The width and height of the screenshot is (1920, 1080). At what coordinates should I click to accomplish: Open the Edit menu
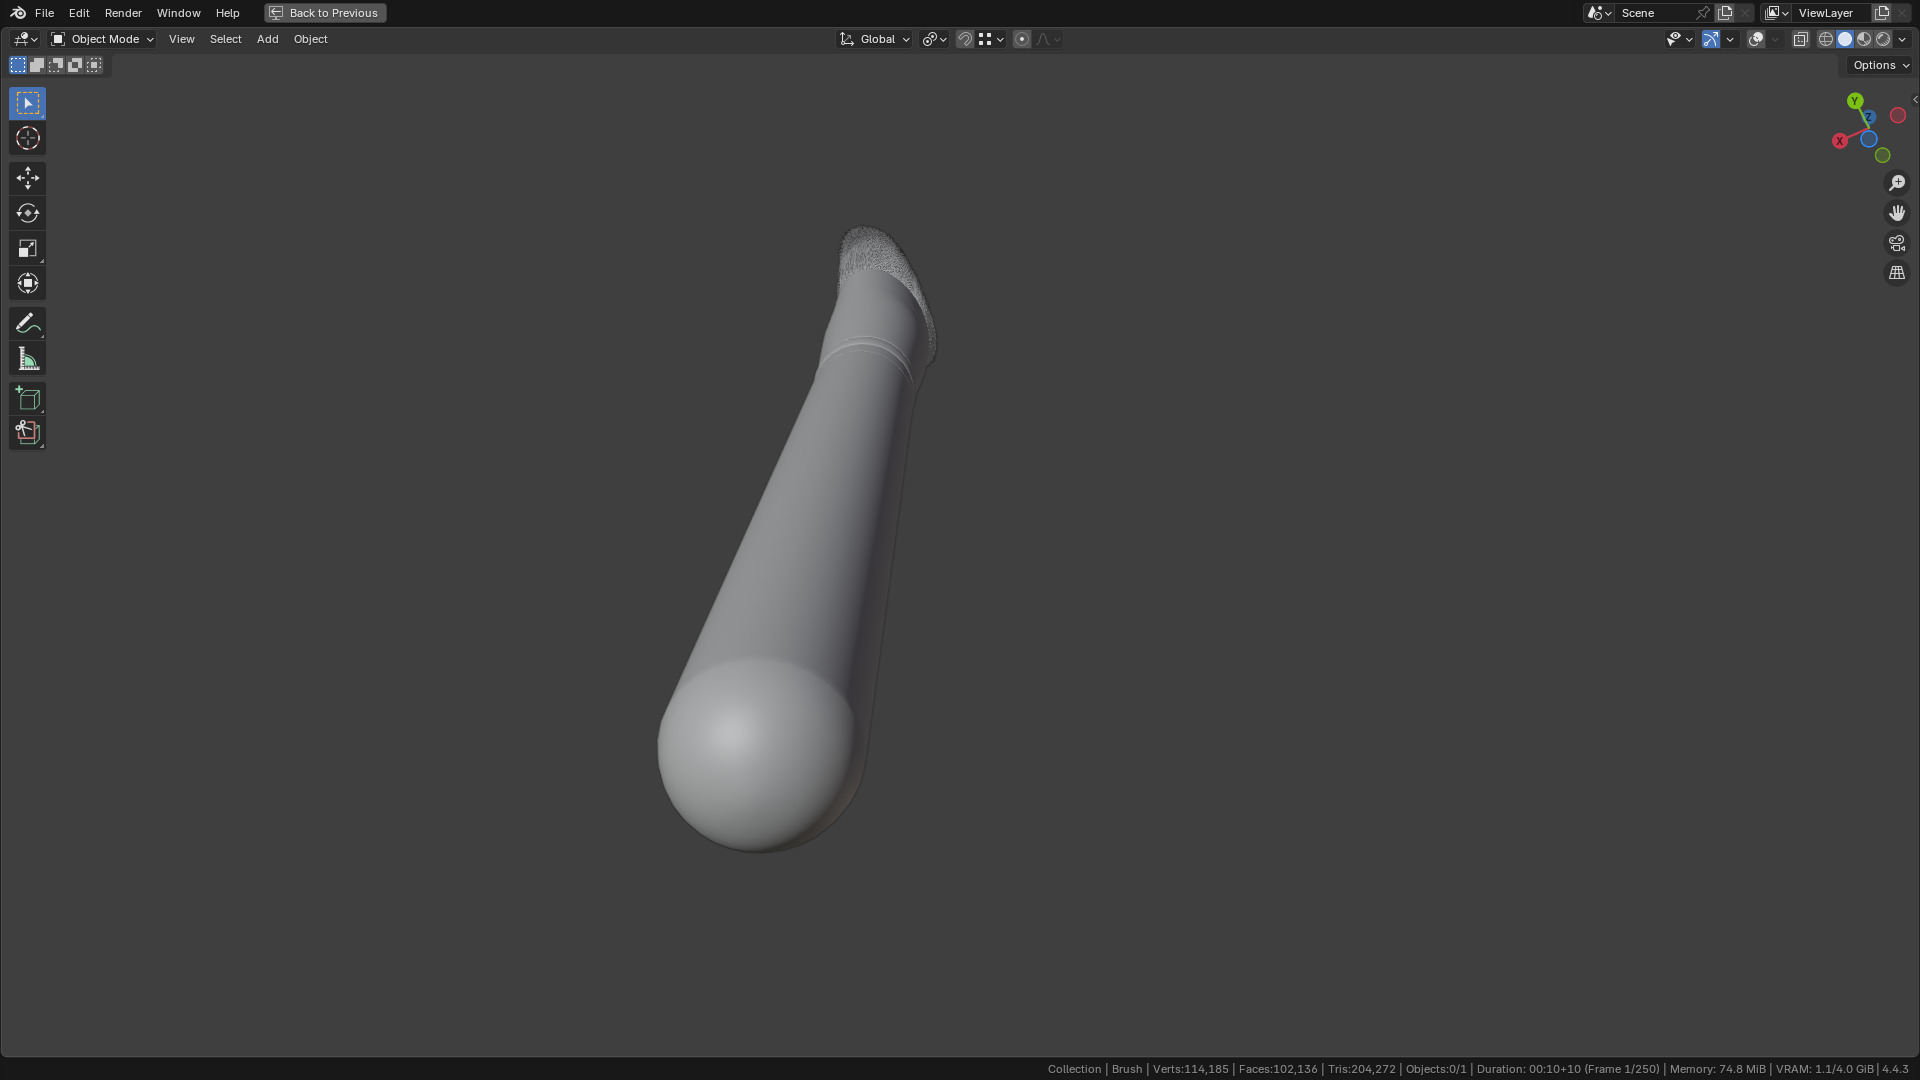click(79, 13)
